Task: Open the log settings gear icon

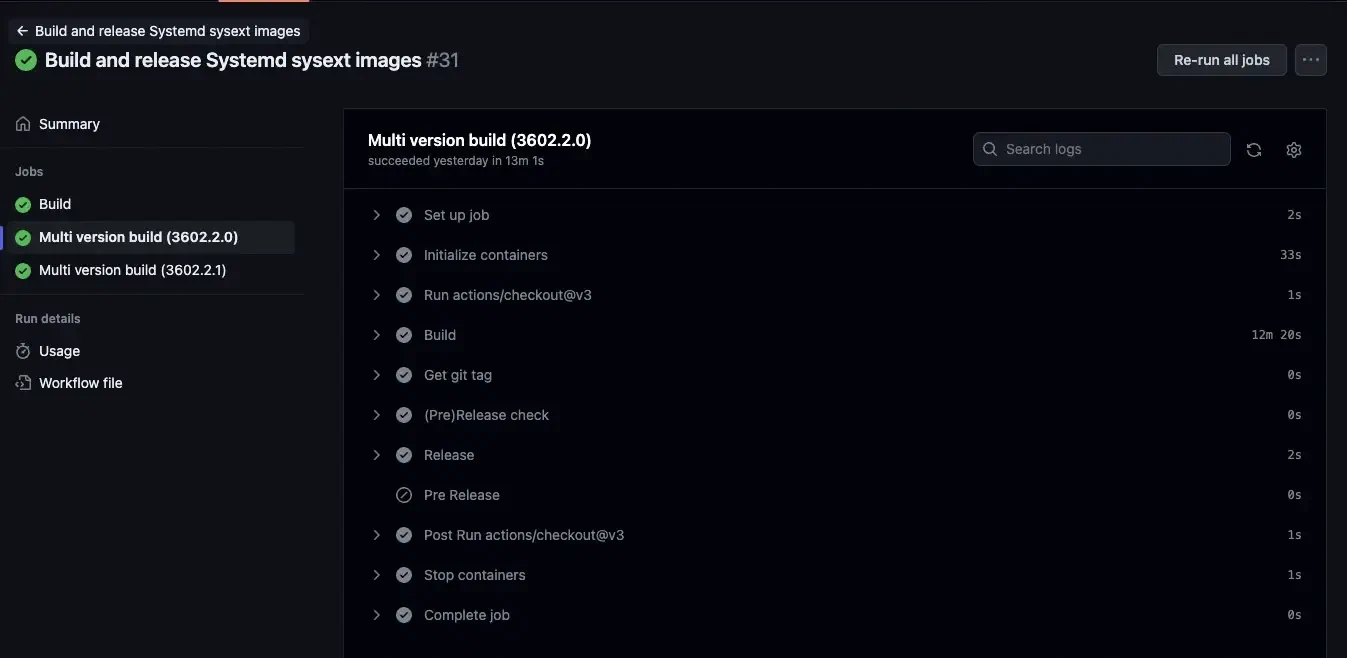Action: 1293,149
